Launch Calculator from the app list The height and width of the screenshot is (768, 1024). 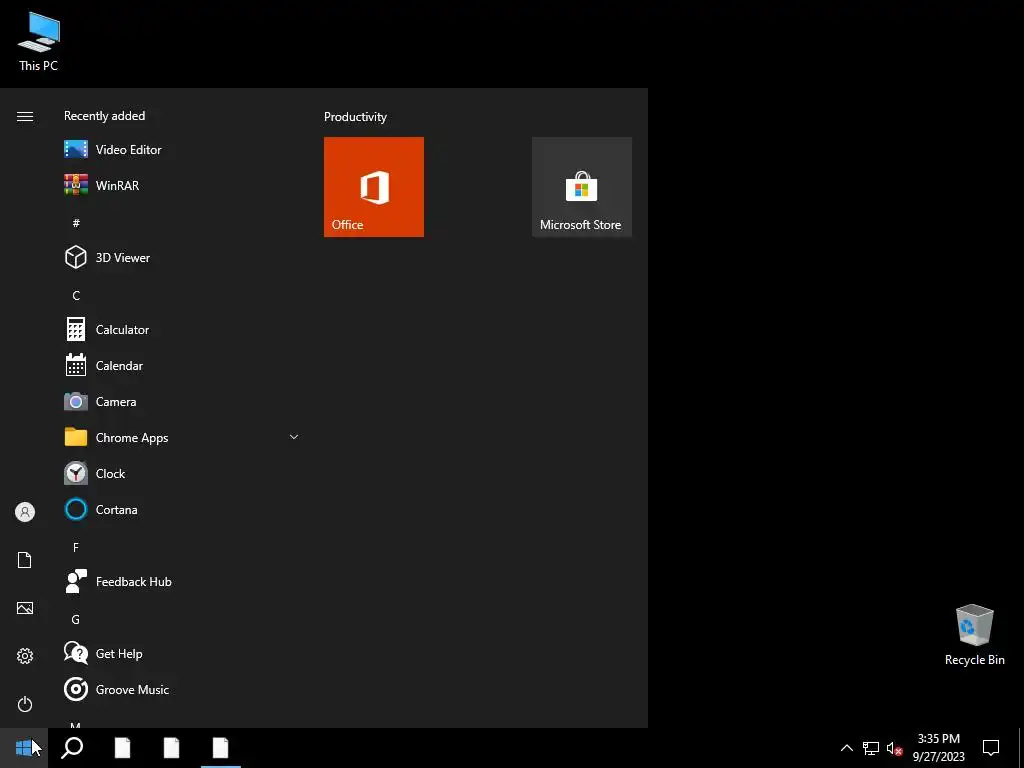coord(181,330)
